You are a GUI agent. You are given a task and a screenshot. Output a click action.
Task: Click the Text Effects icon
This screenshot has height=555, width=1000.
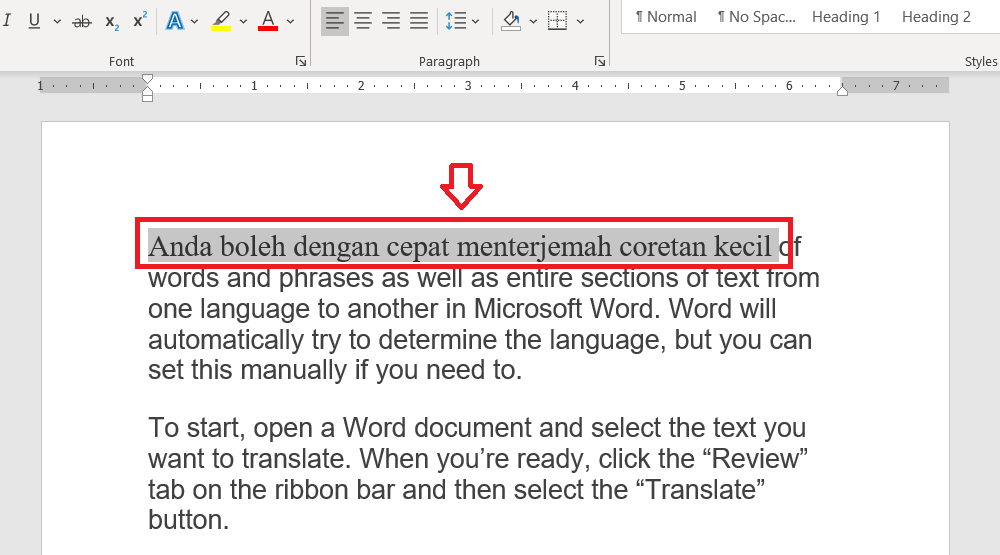(175, 20)
